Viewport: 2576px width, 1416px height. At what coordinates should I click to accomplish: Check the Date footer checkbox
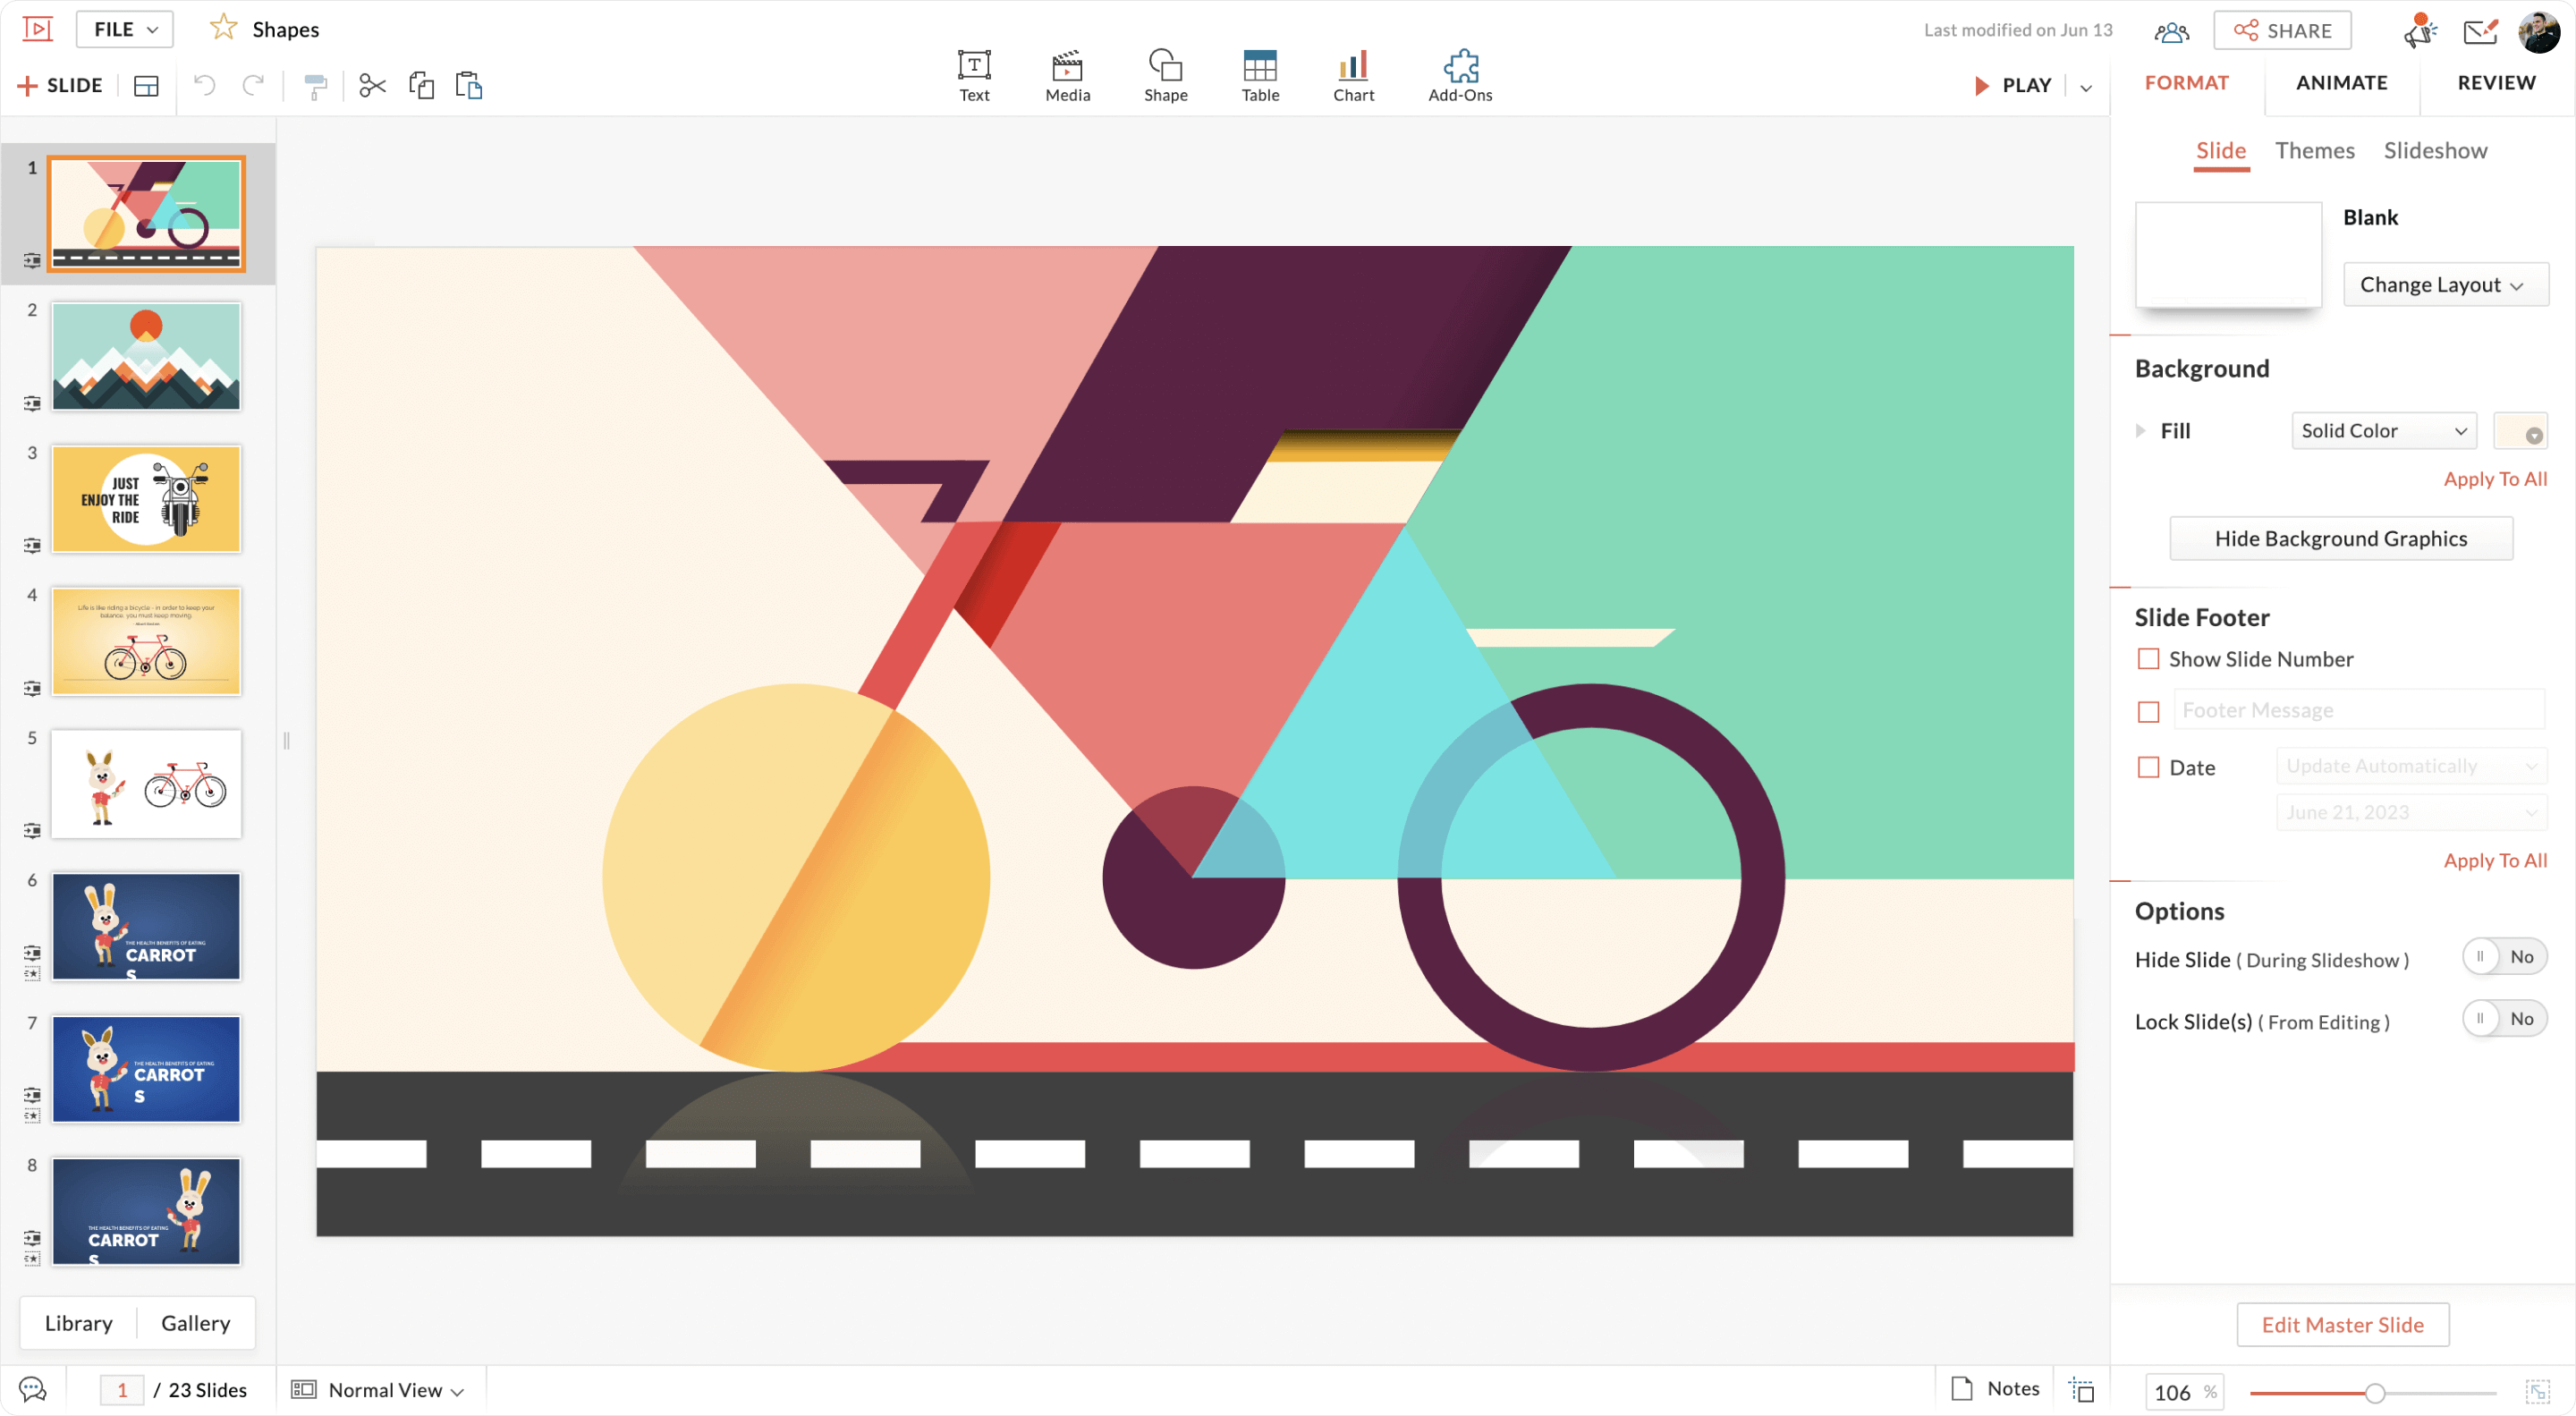2148,767
